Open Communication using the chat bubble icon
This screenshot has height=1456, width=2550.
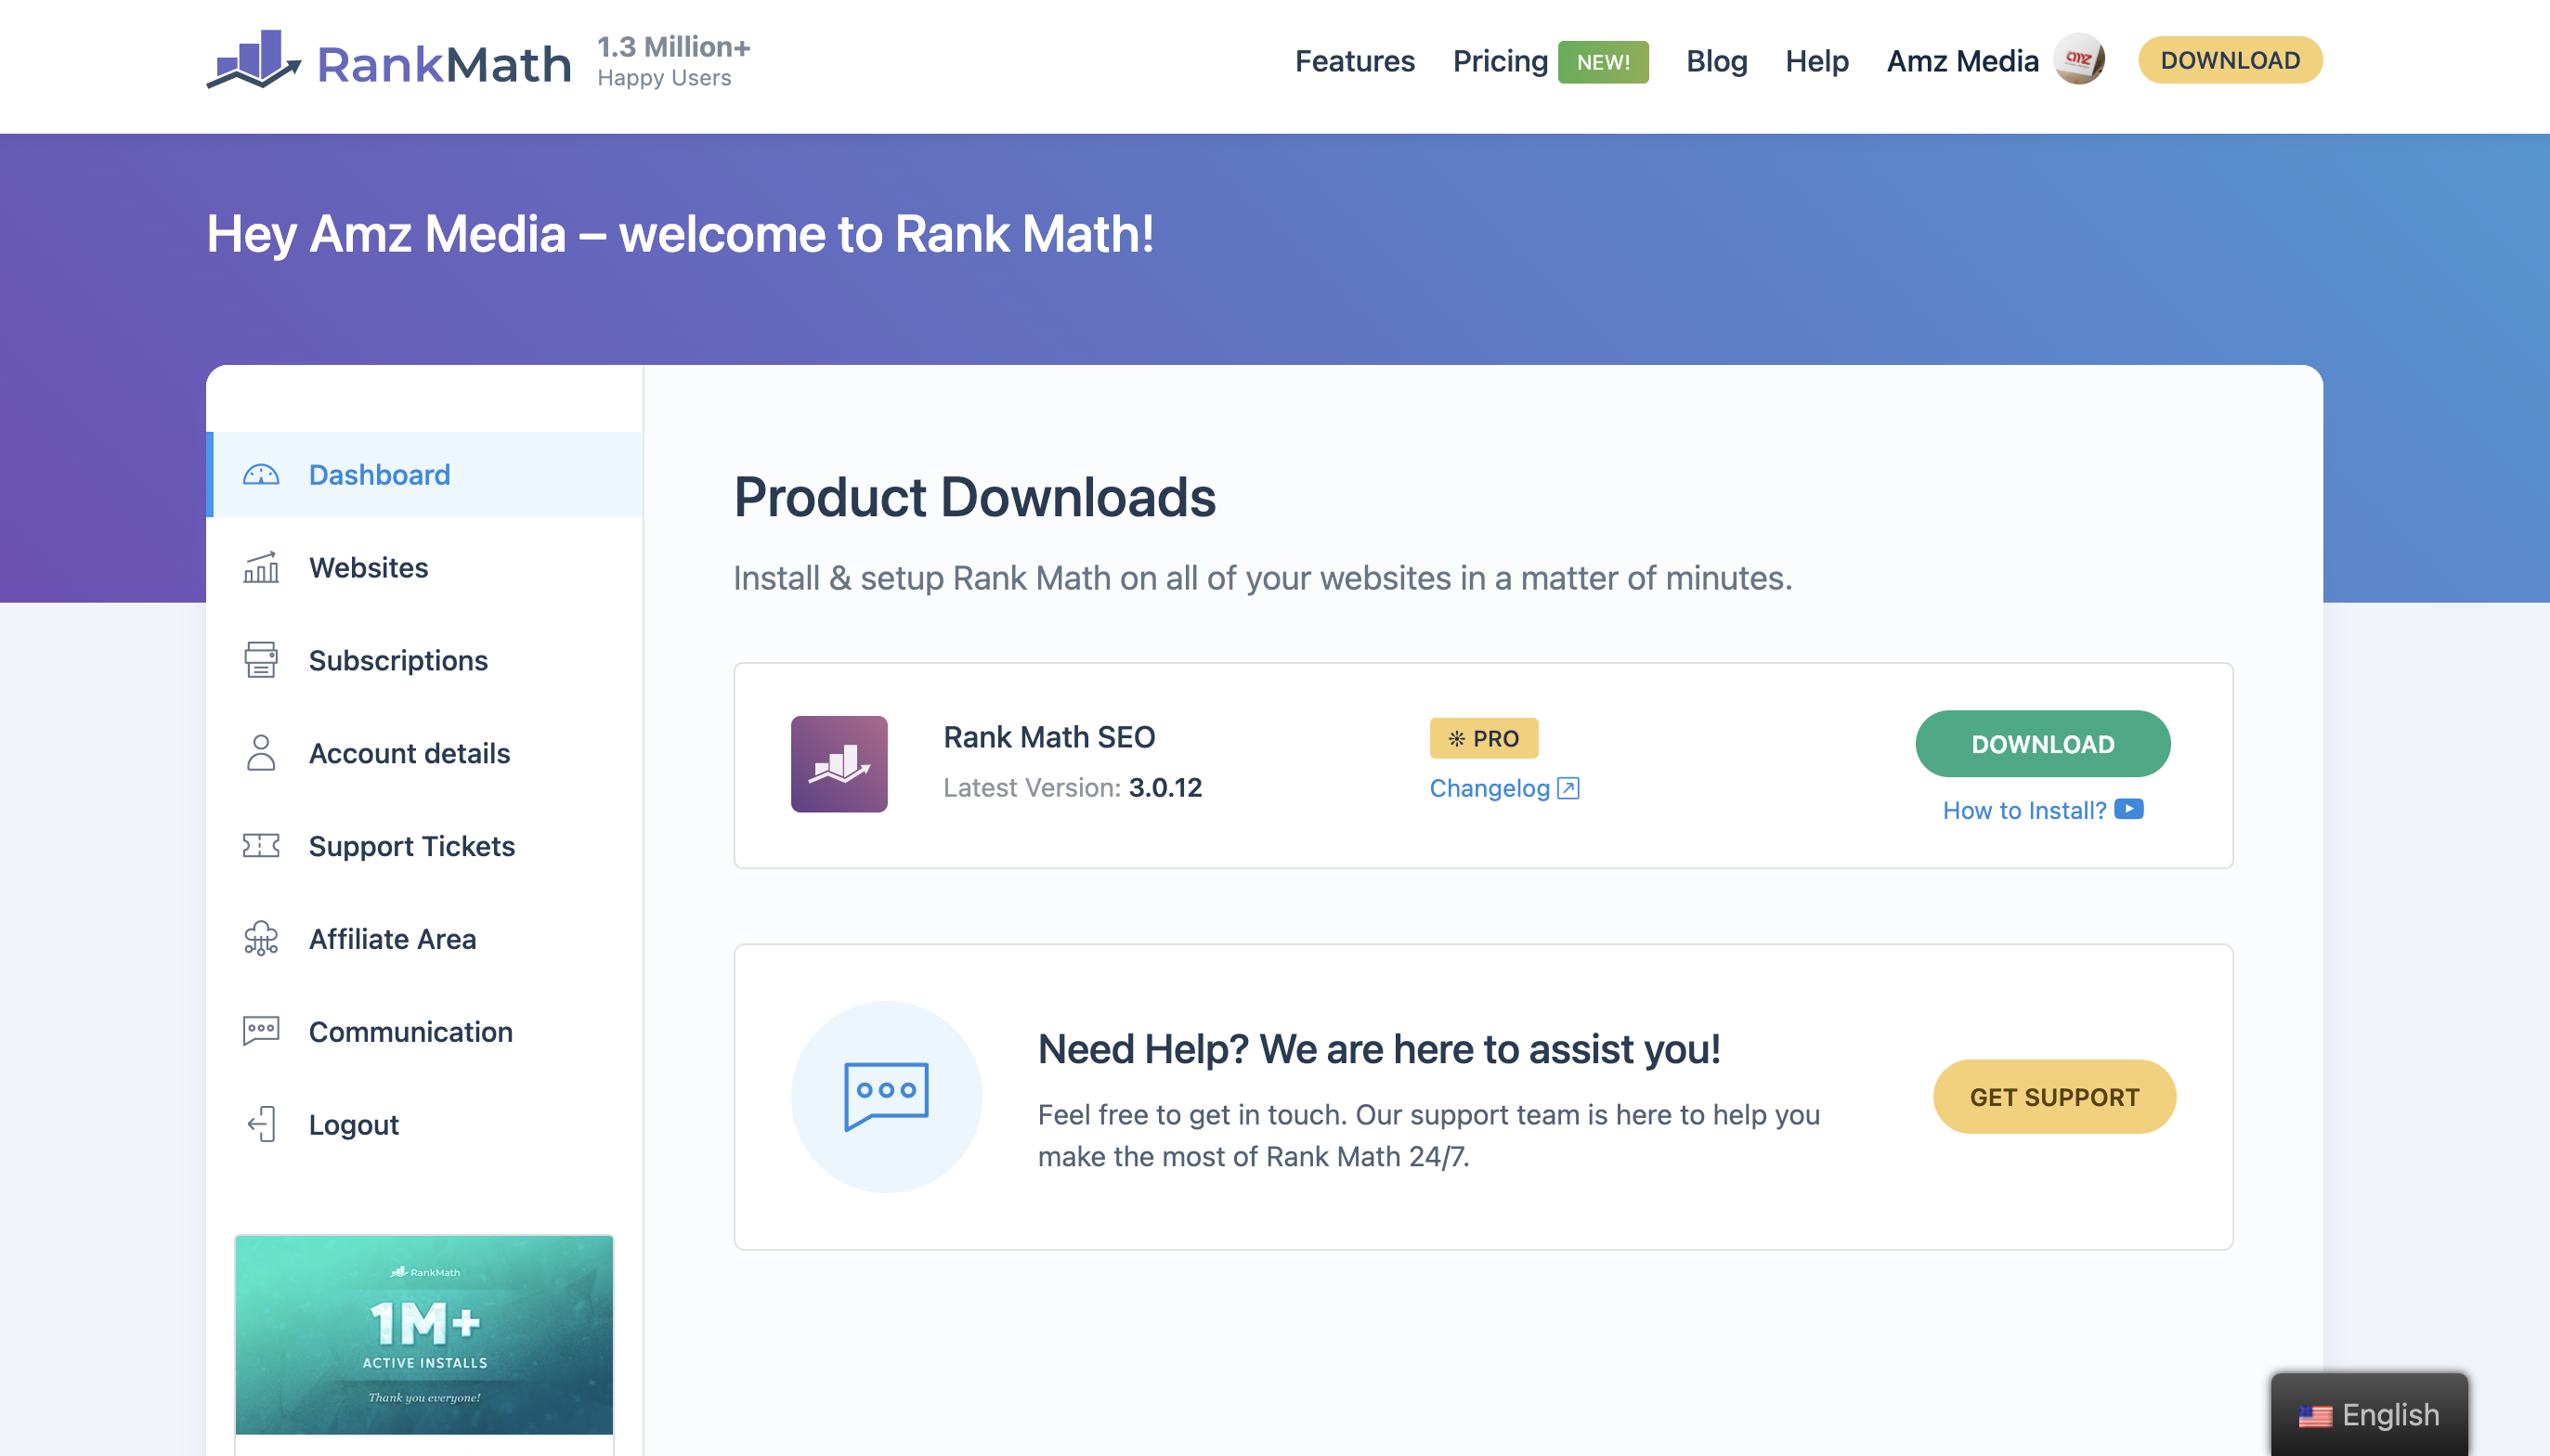[261, 1031]
